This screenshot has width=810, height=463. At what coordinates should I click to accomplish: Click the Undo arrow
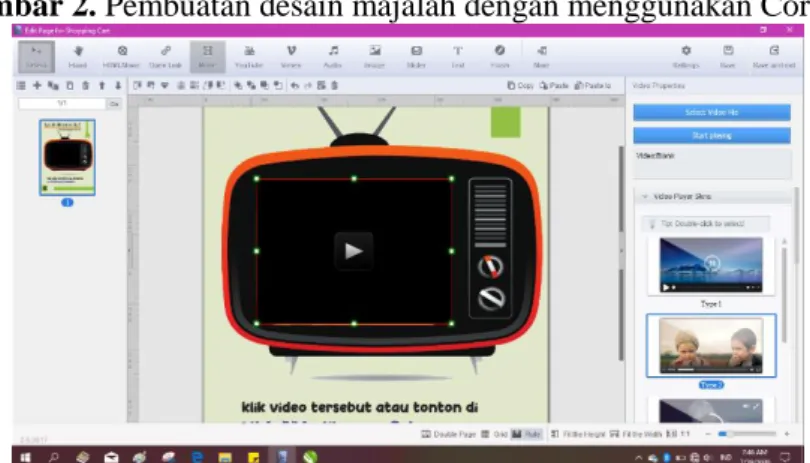(x=295, y=86)
